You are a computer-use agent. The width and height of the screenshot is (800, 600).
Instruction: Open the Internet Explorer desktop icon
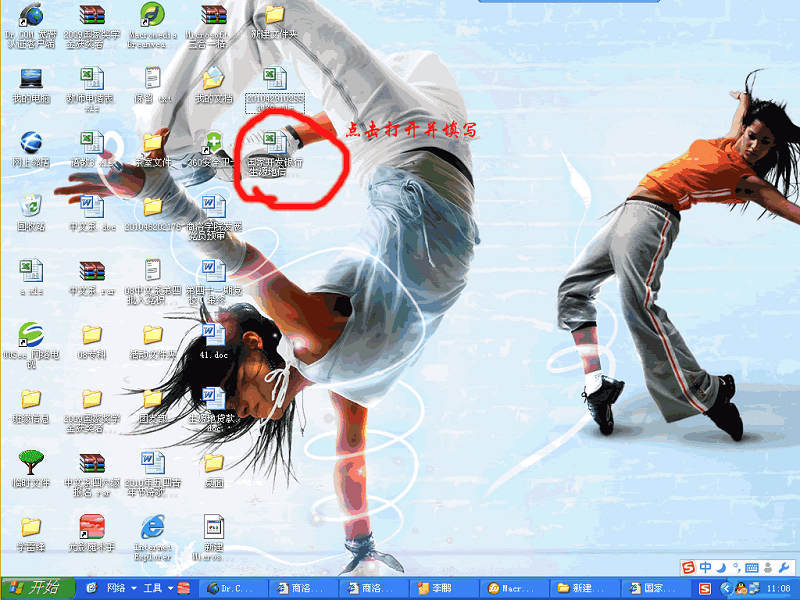tap(152, 527)
